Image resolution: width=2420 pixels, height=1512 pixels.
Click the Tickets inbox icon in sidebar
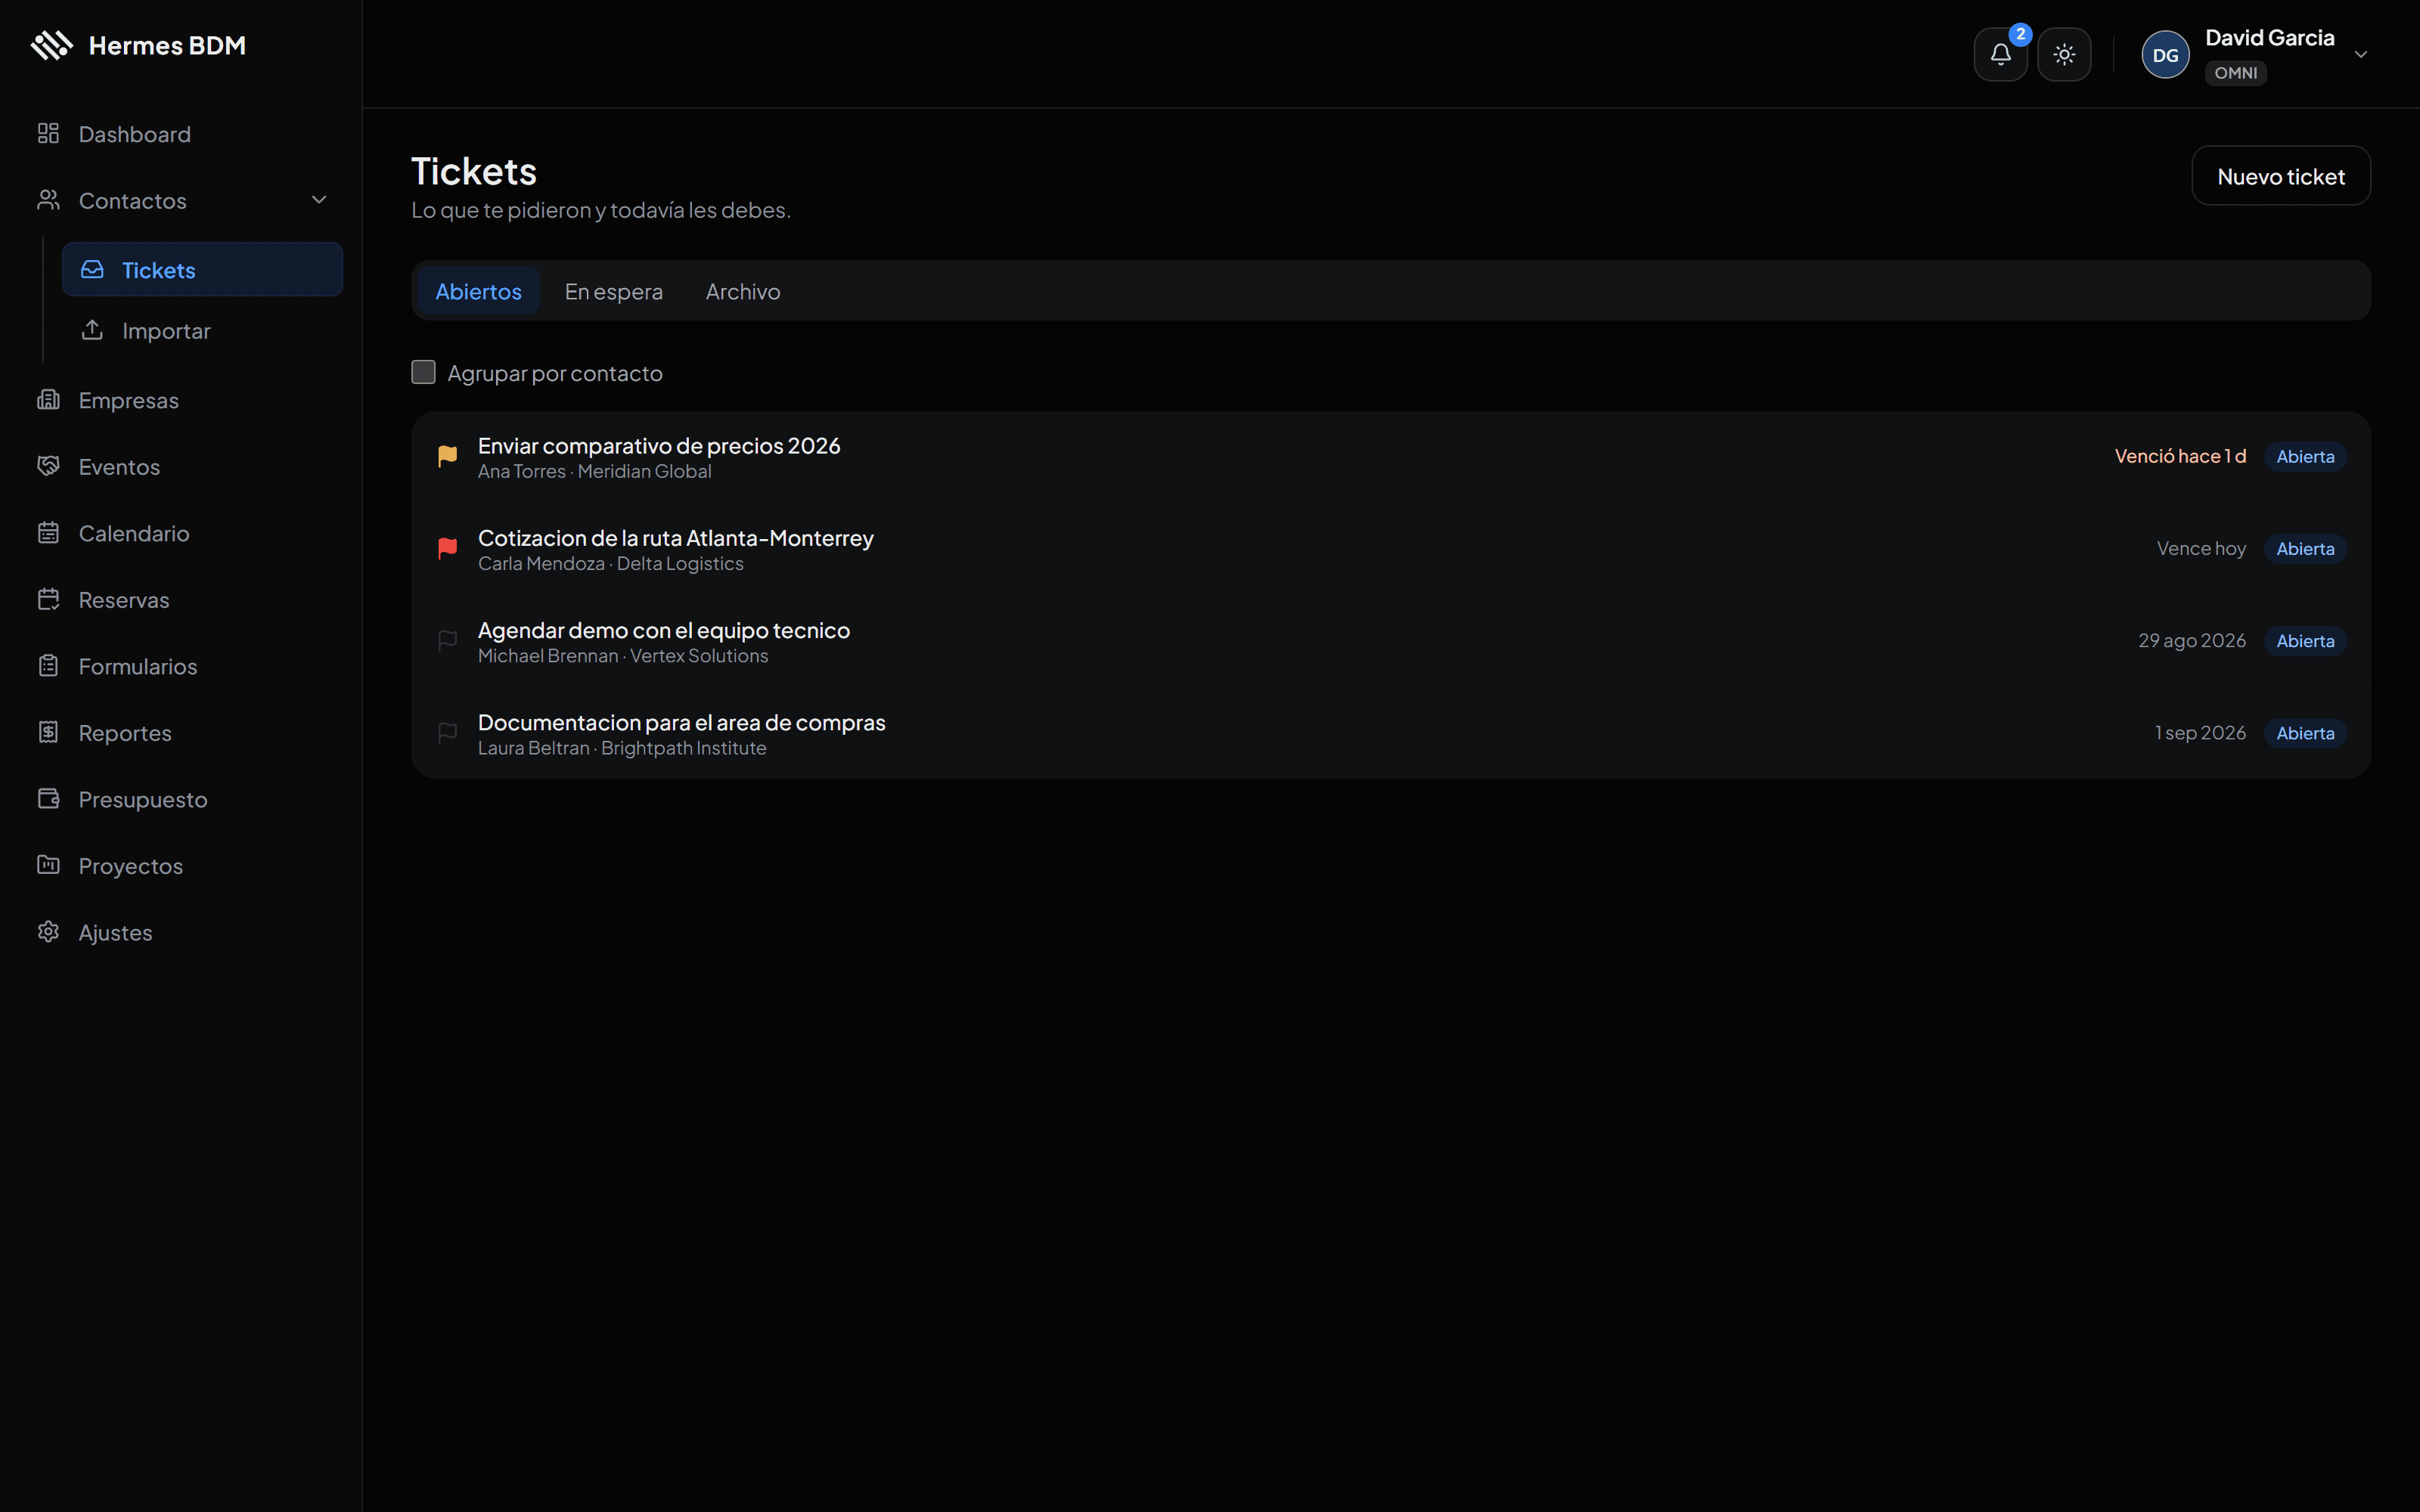point(92,269)
